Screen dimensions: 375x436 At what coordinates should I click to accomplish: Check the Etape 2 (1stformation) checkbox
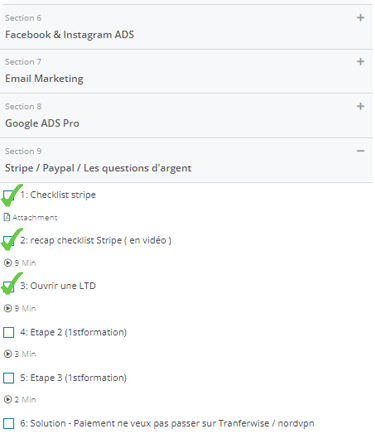point(9,332)
